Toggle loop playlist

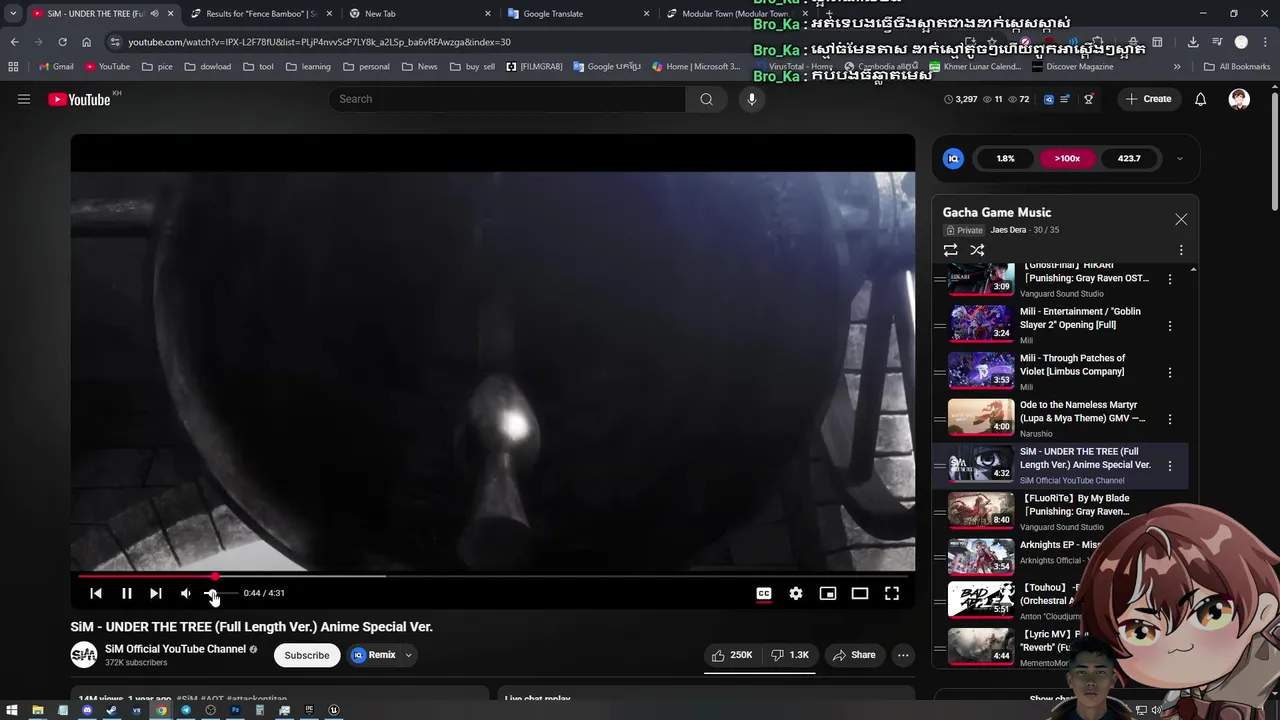[x=950, y=250]
